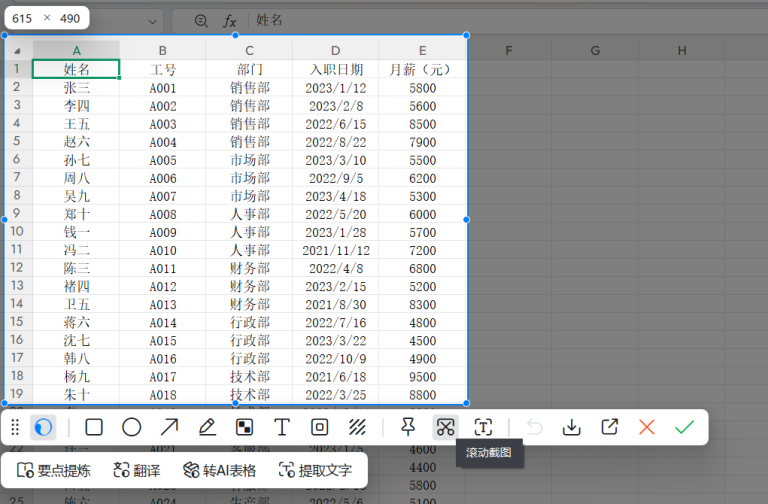Click cell containing 2022/10/9
The image size is (768, 504).
(336, 359)
